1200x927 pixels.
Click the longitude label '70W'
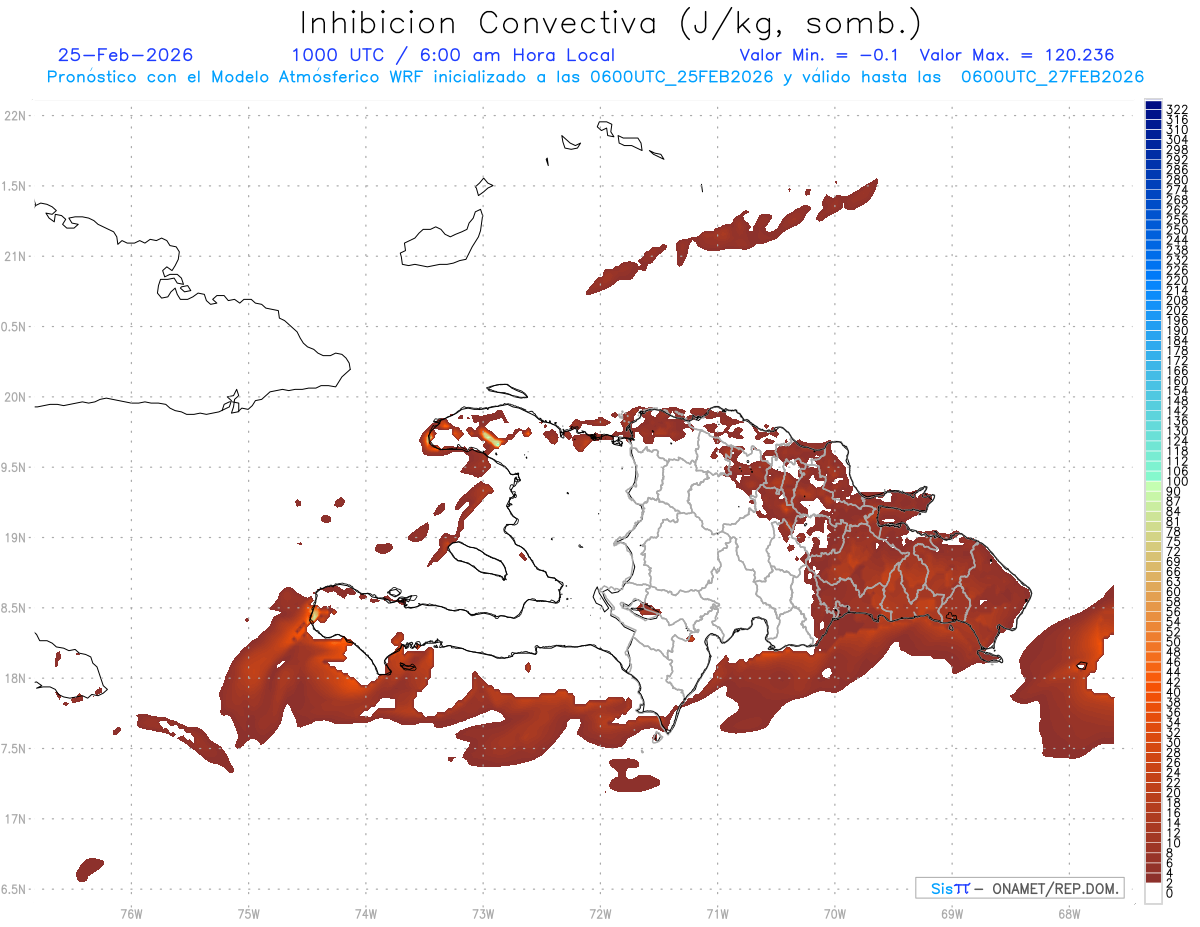tap(835, 912)
